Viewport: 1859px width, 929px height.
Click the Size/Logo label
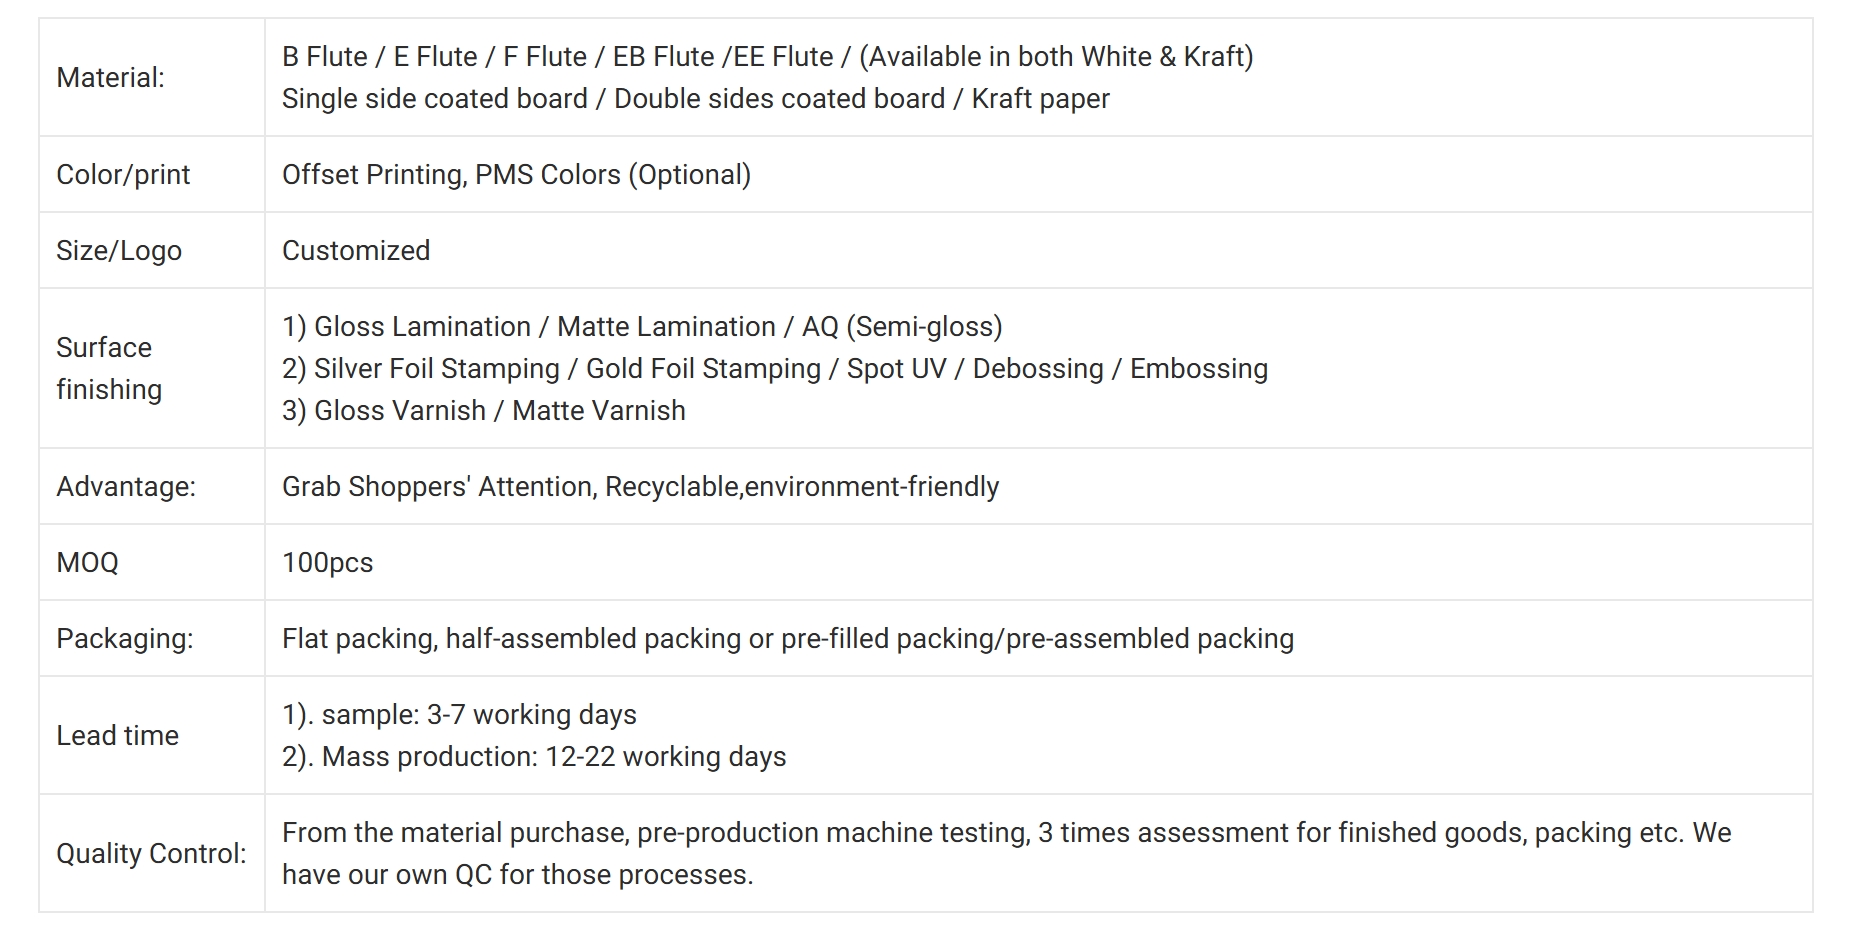click(x=119, y=250)
